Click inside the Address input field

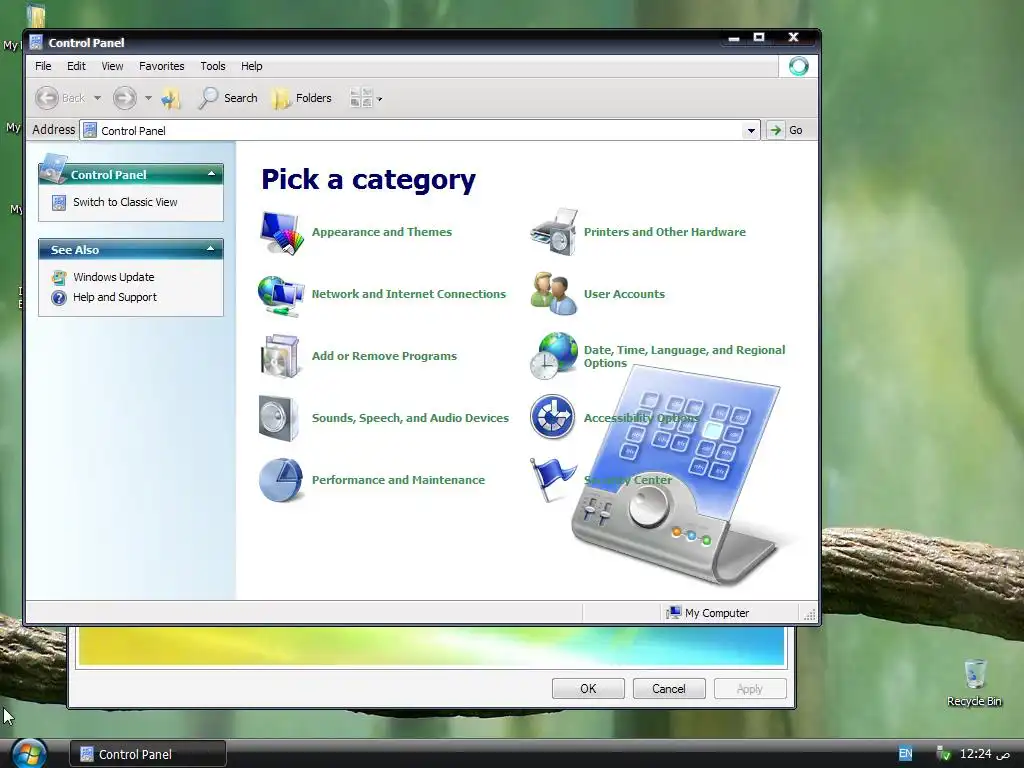tap(419, 131)
